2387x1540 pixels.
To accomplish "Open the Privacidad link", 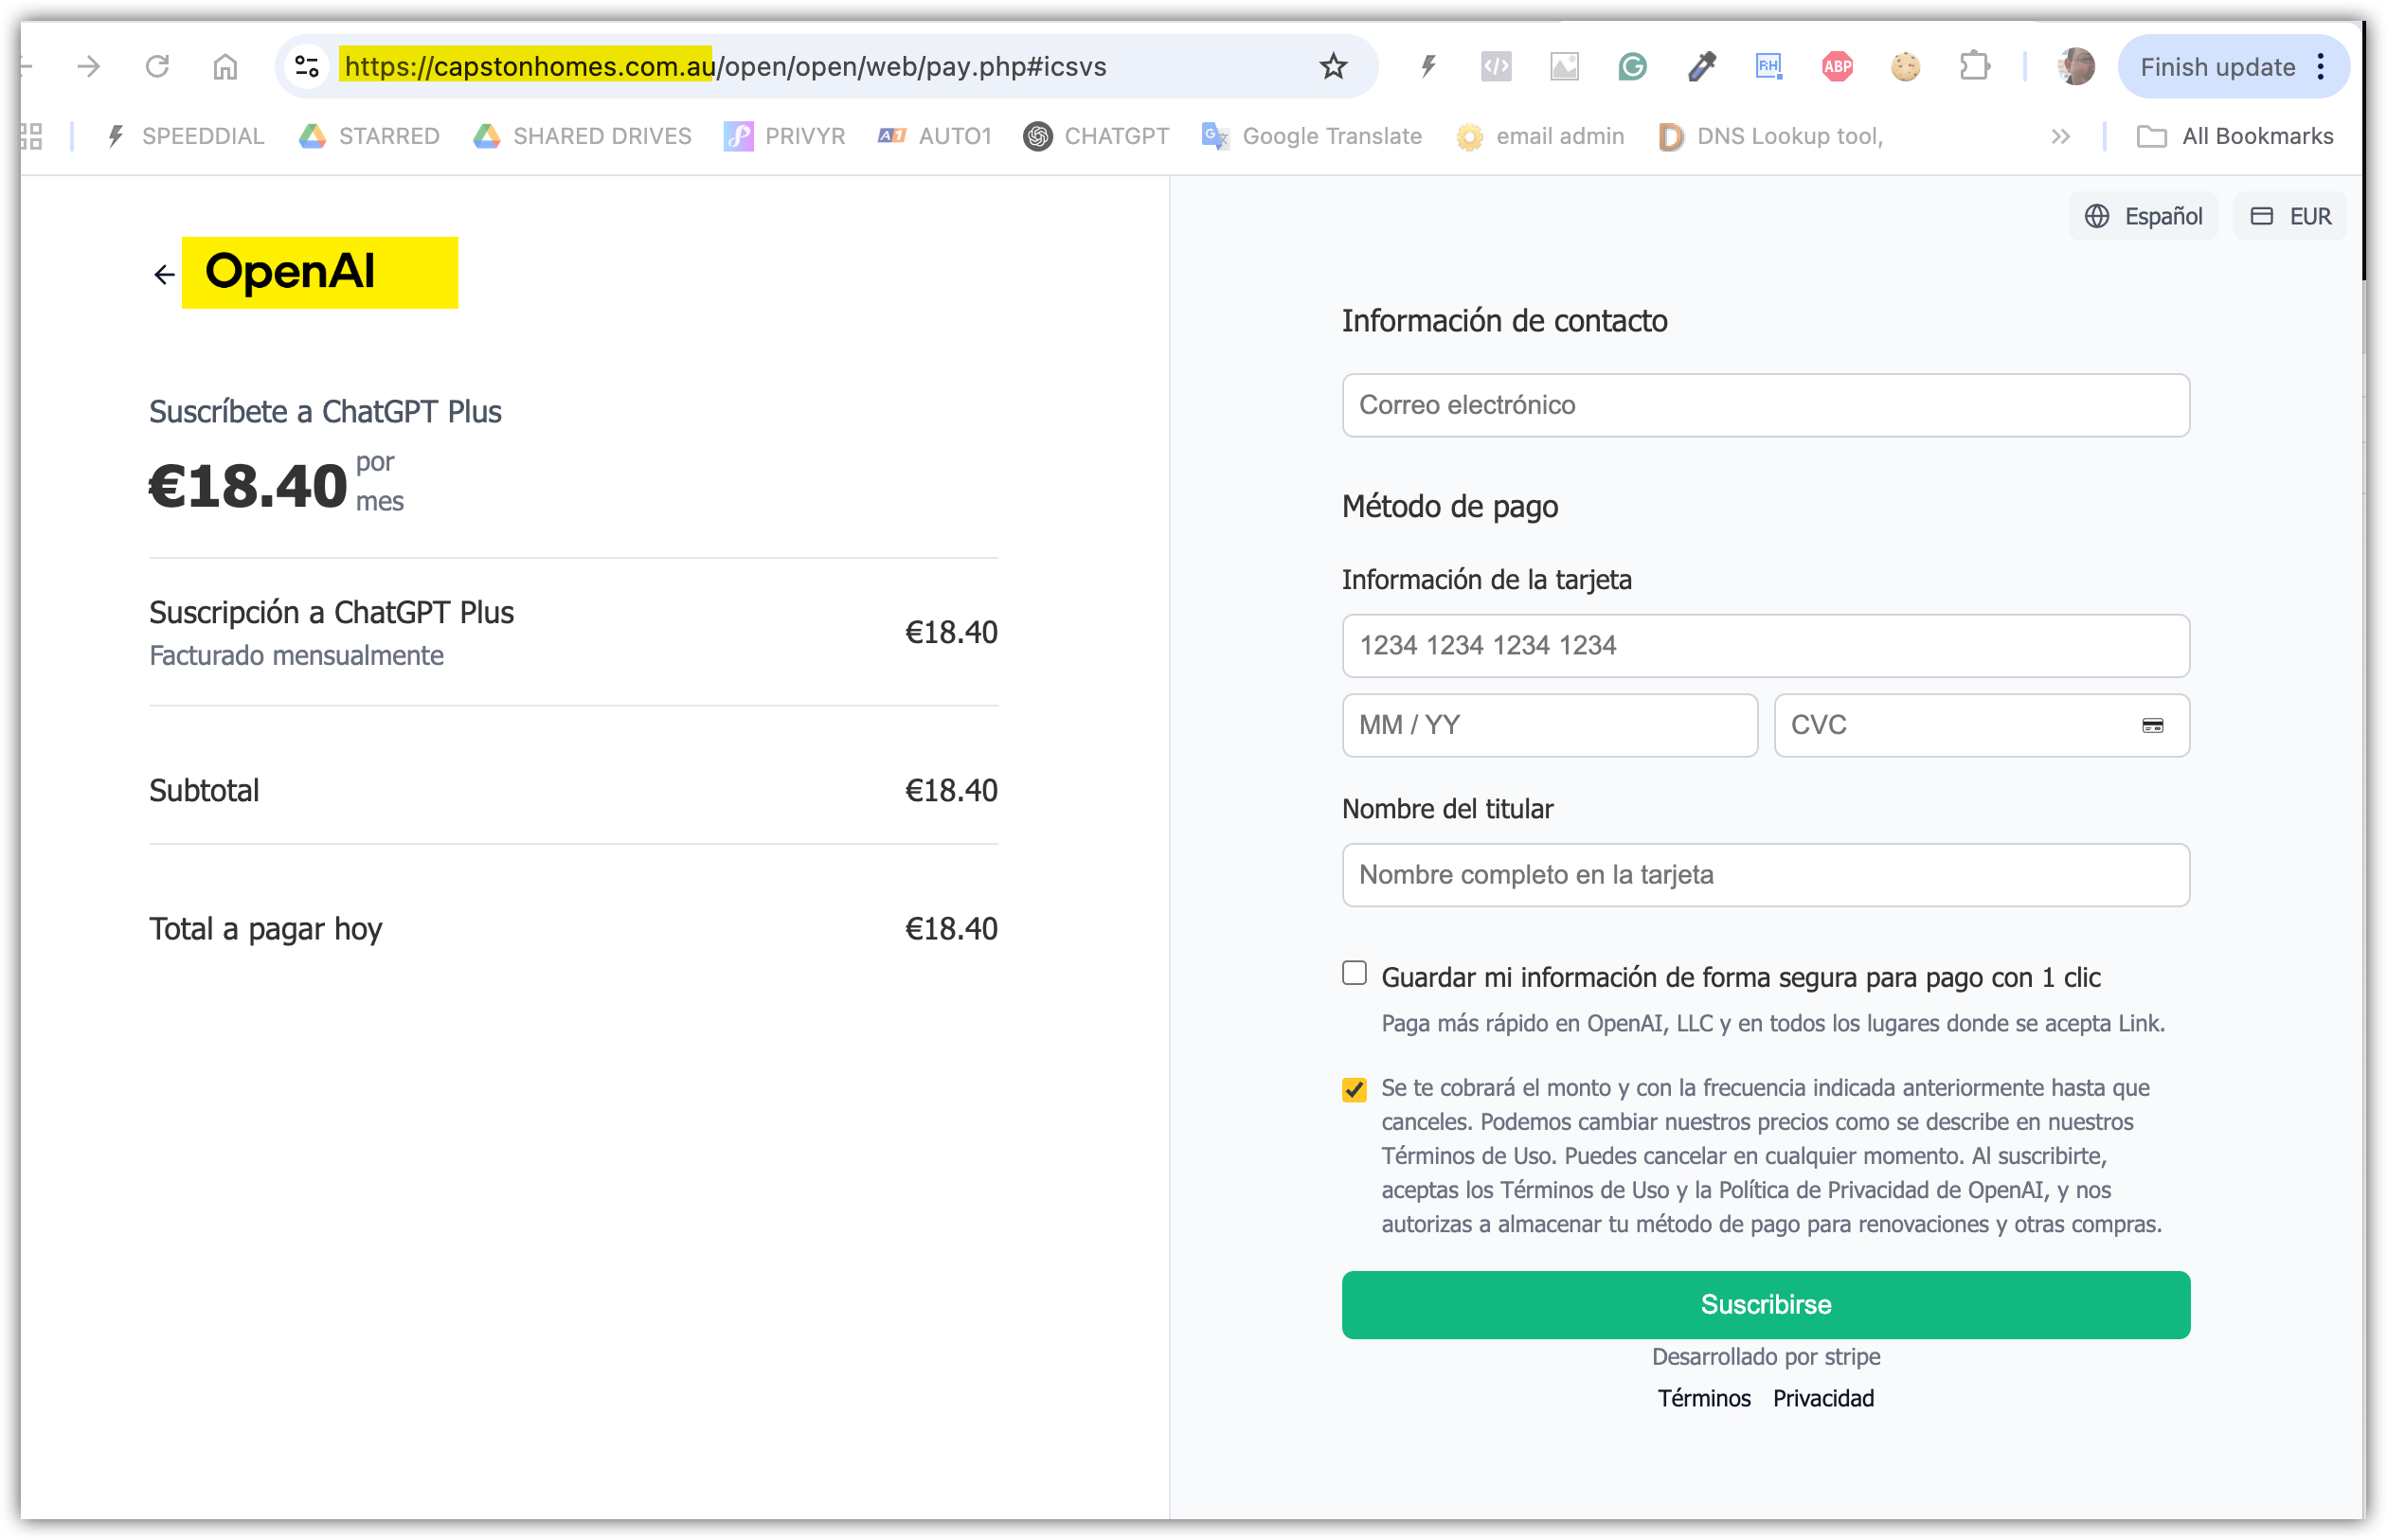I will coord(1823,1398).
